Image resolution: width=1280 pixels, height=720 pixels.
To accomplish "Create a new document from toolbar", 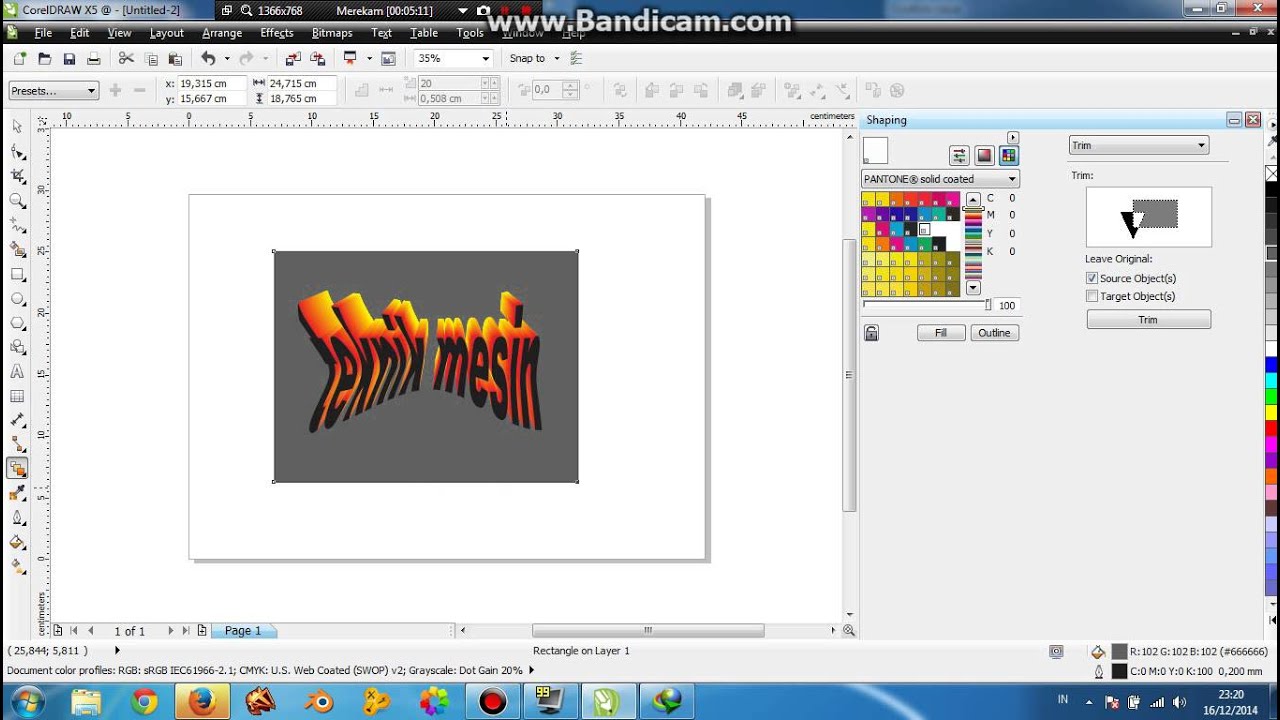I will [20, 59].
